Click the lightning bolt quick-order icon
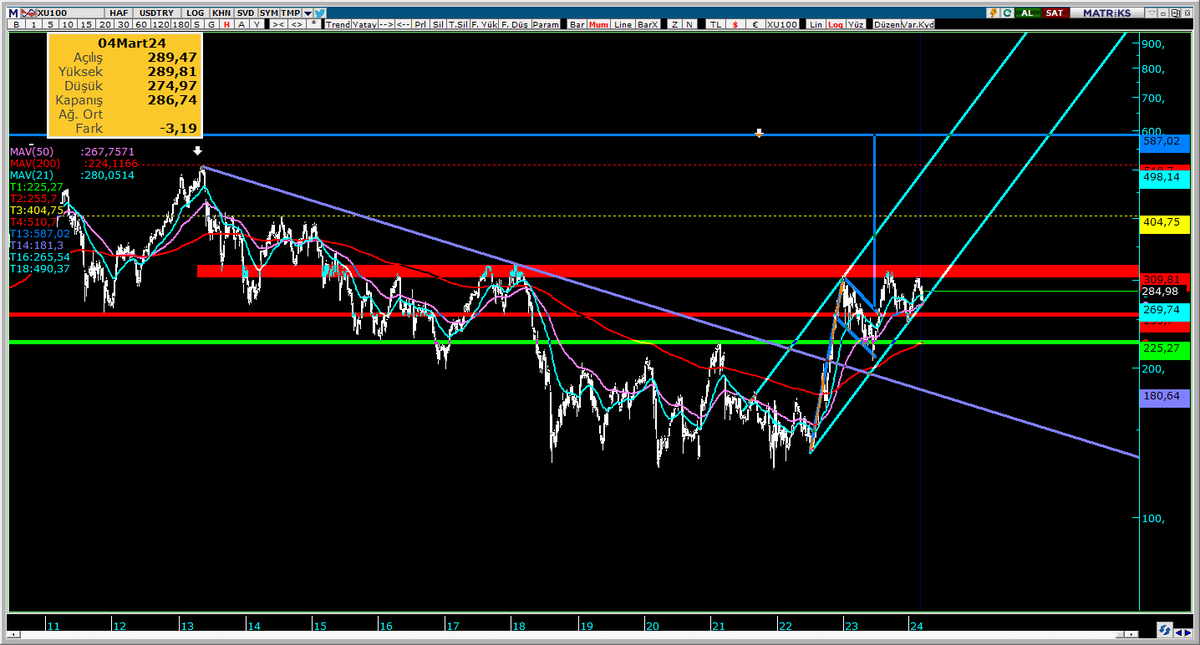The height and width of the screenshot is (645, 1200). [x=993, y=13]
